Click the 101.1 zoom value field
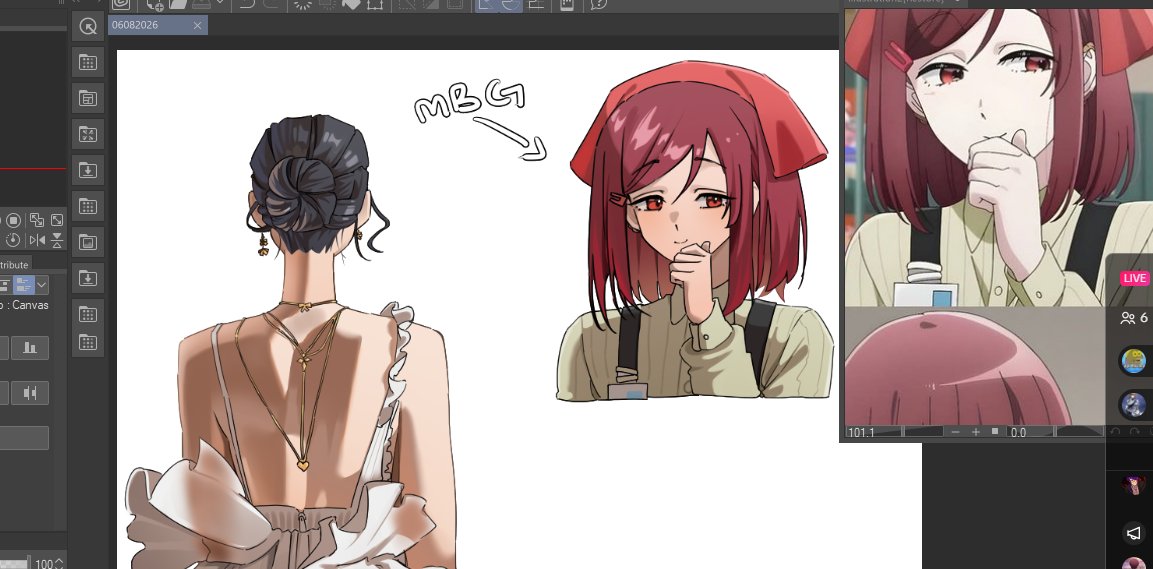This screenshot has width=1153, height=569. tap(861, 432)
